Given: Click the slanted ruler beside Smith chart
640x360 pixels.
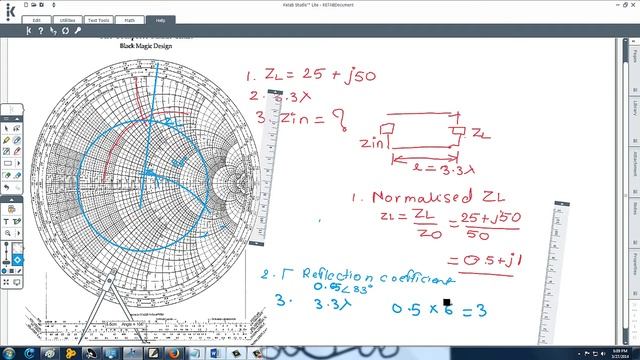Looking at the screenshot, I should pos(267,167).
